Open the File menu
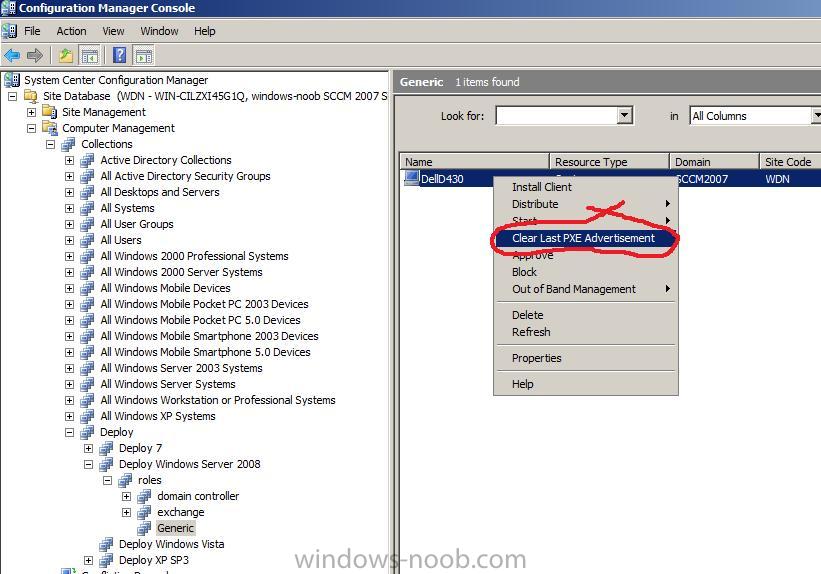821x574 pixels. (x=32, y=31)
